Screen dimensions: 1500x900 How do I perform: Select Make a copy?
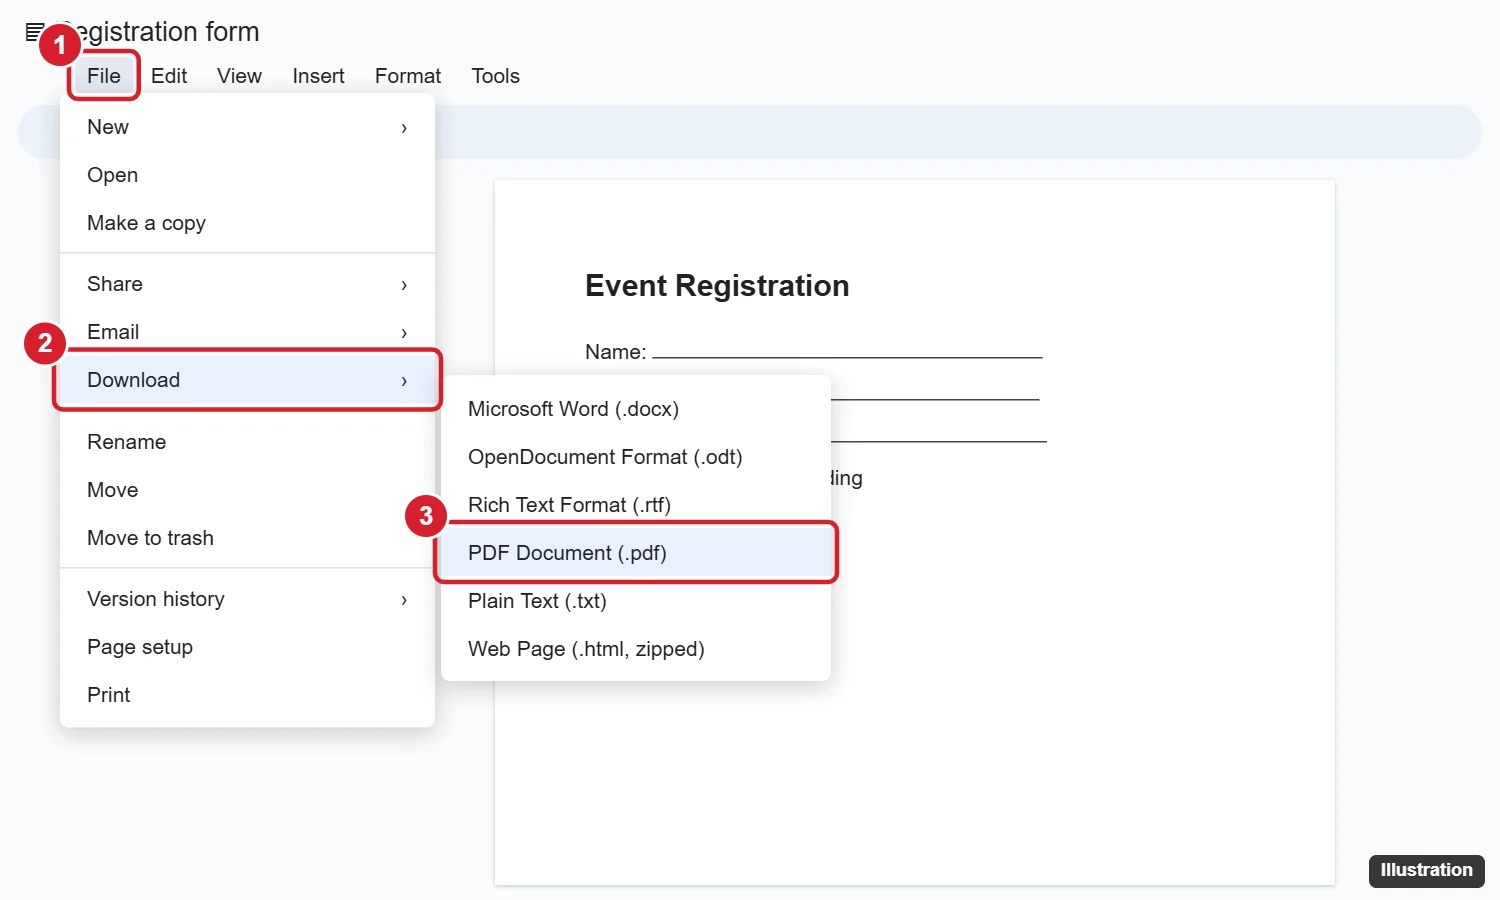247,223
